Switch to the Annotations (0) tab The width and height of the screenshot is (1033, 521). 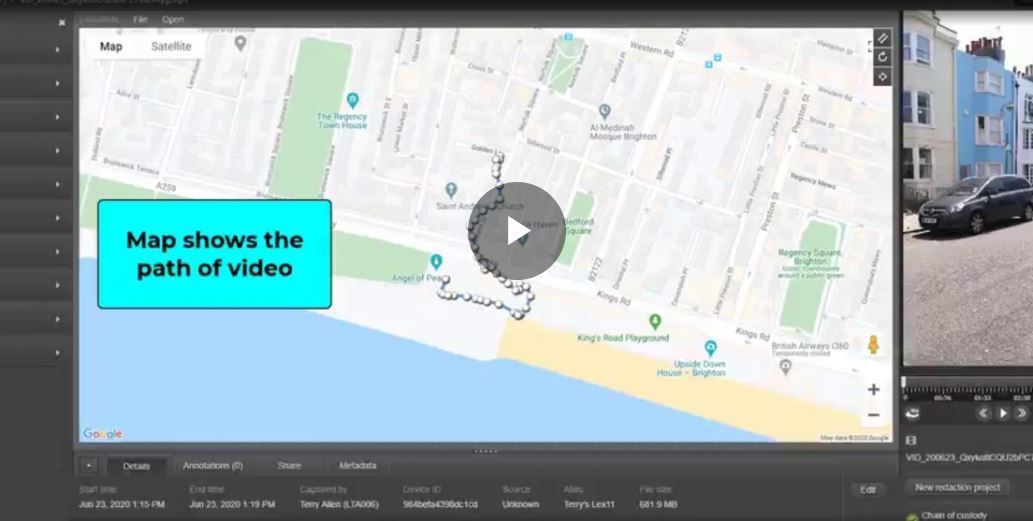(x=212, y=466)
